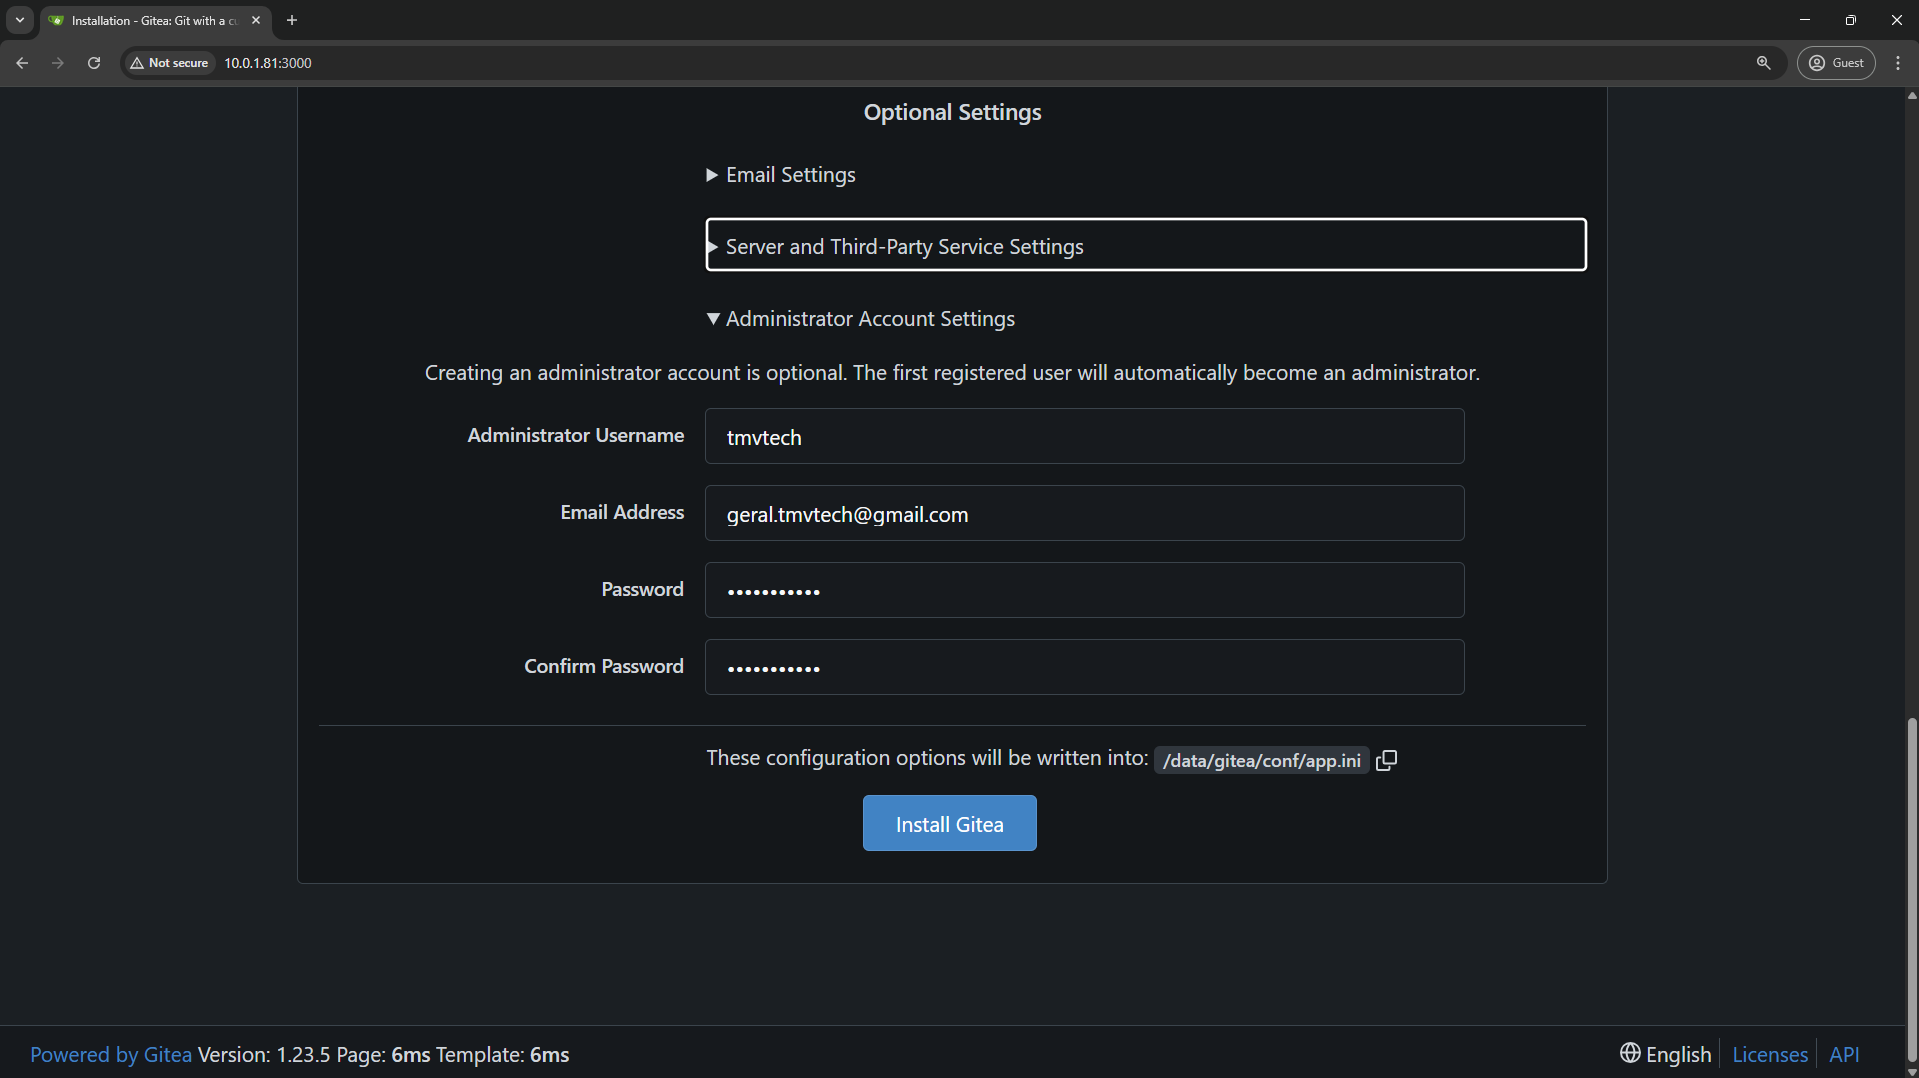Minimize the browser window
This screenshot has height=1078, width=1919.
pyautogui.click(x=1804, y=20)
